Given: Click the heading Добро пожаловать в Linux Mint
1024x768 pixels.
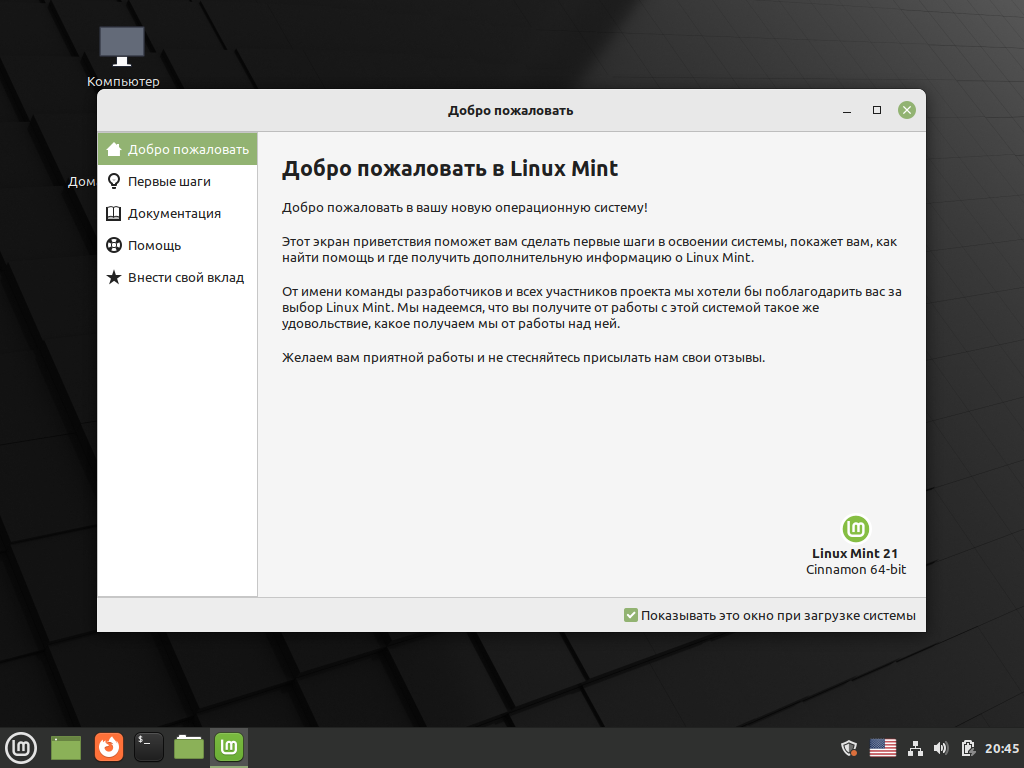Looking at the screenshot, I should coord(449,168).
